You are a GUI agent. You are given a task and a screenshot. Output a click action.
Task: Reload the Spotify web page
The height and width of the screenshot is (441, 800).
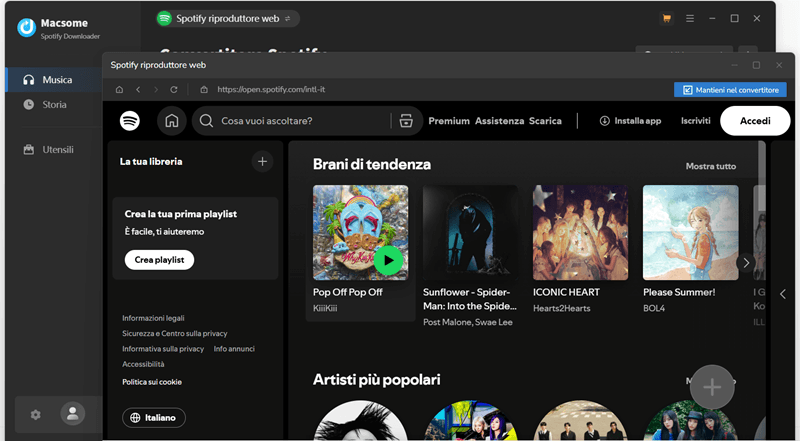click(173, 89)
